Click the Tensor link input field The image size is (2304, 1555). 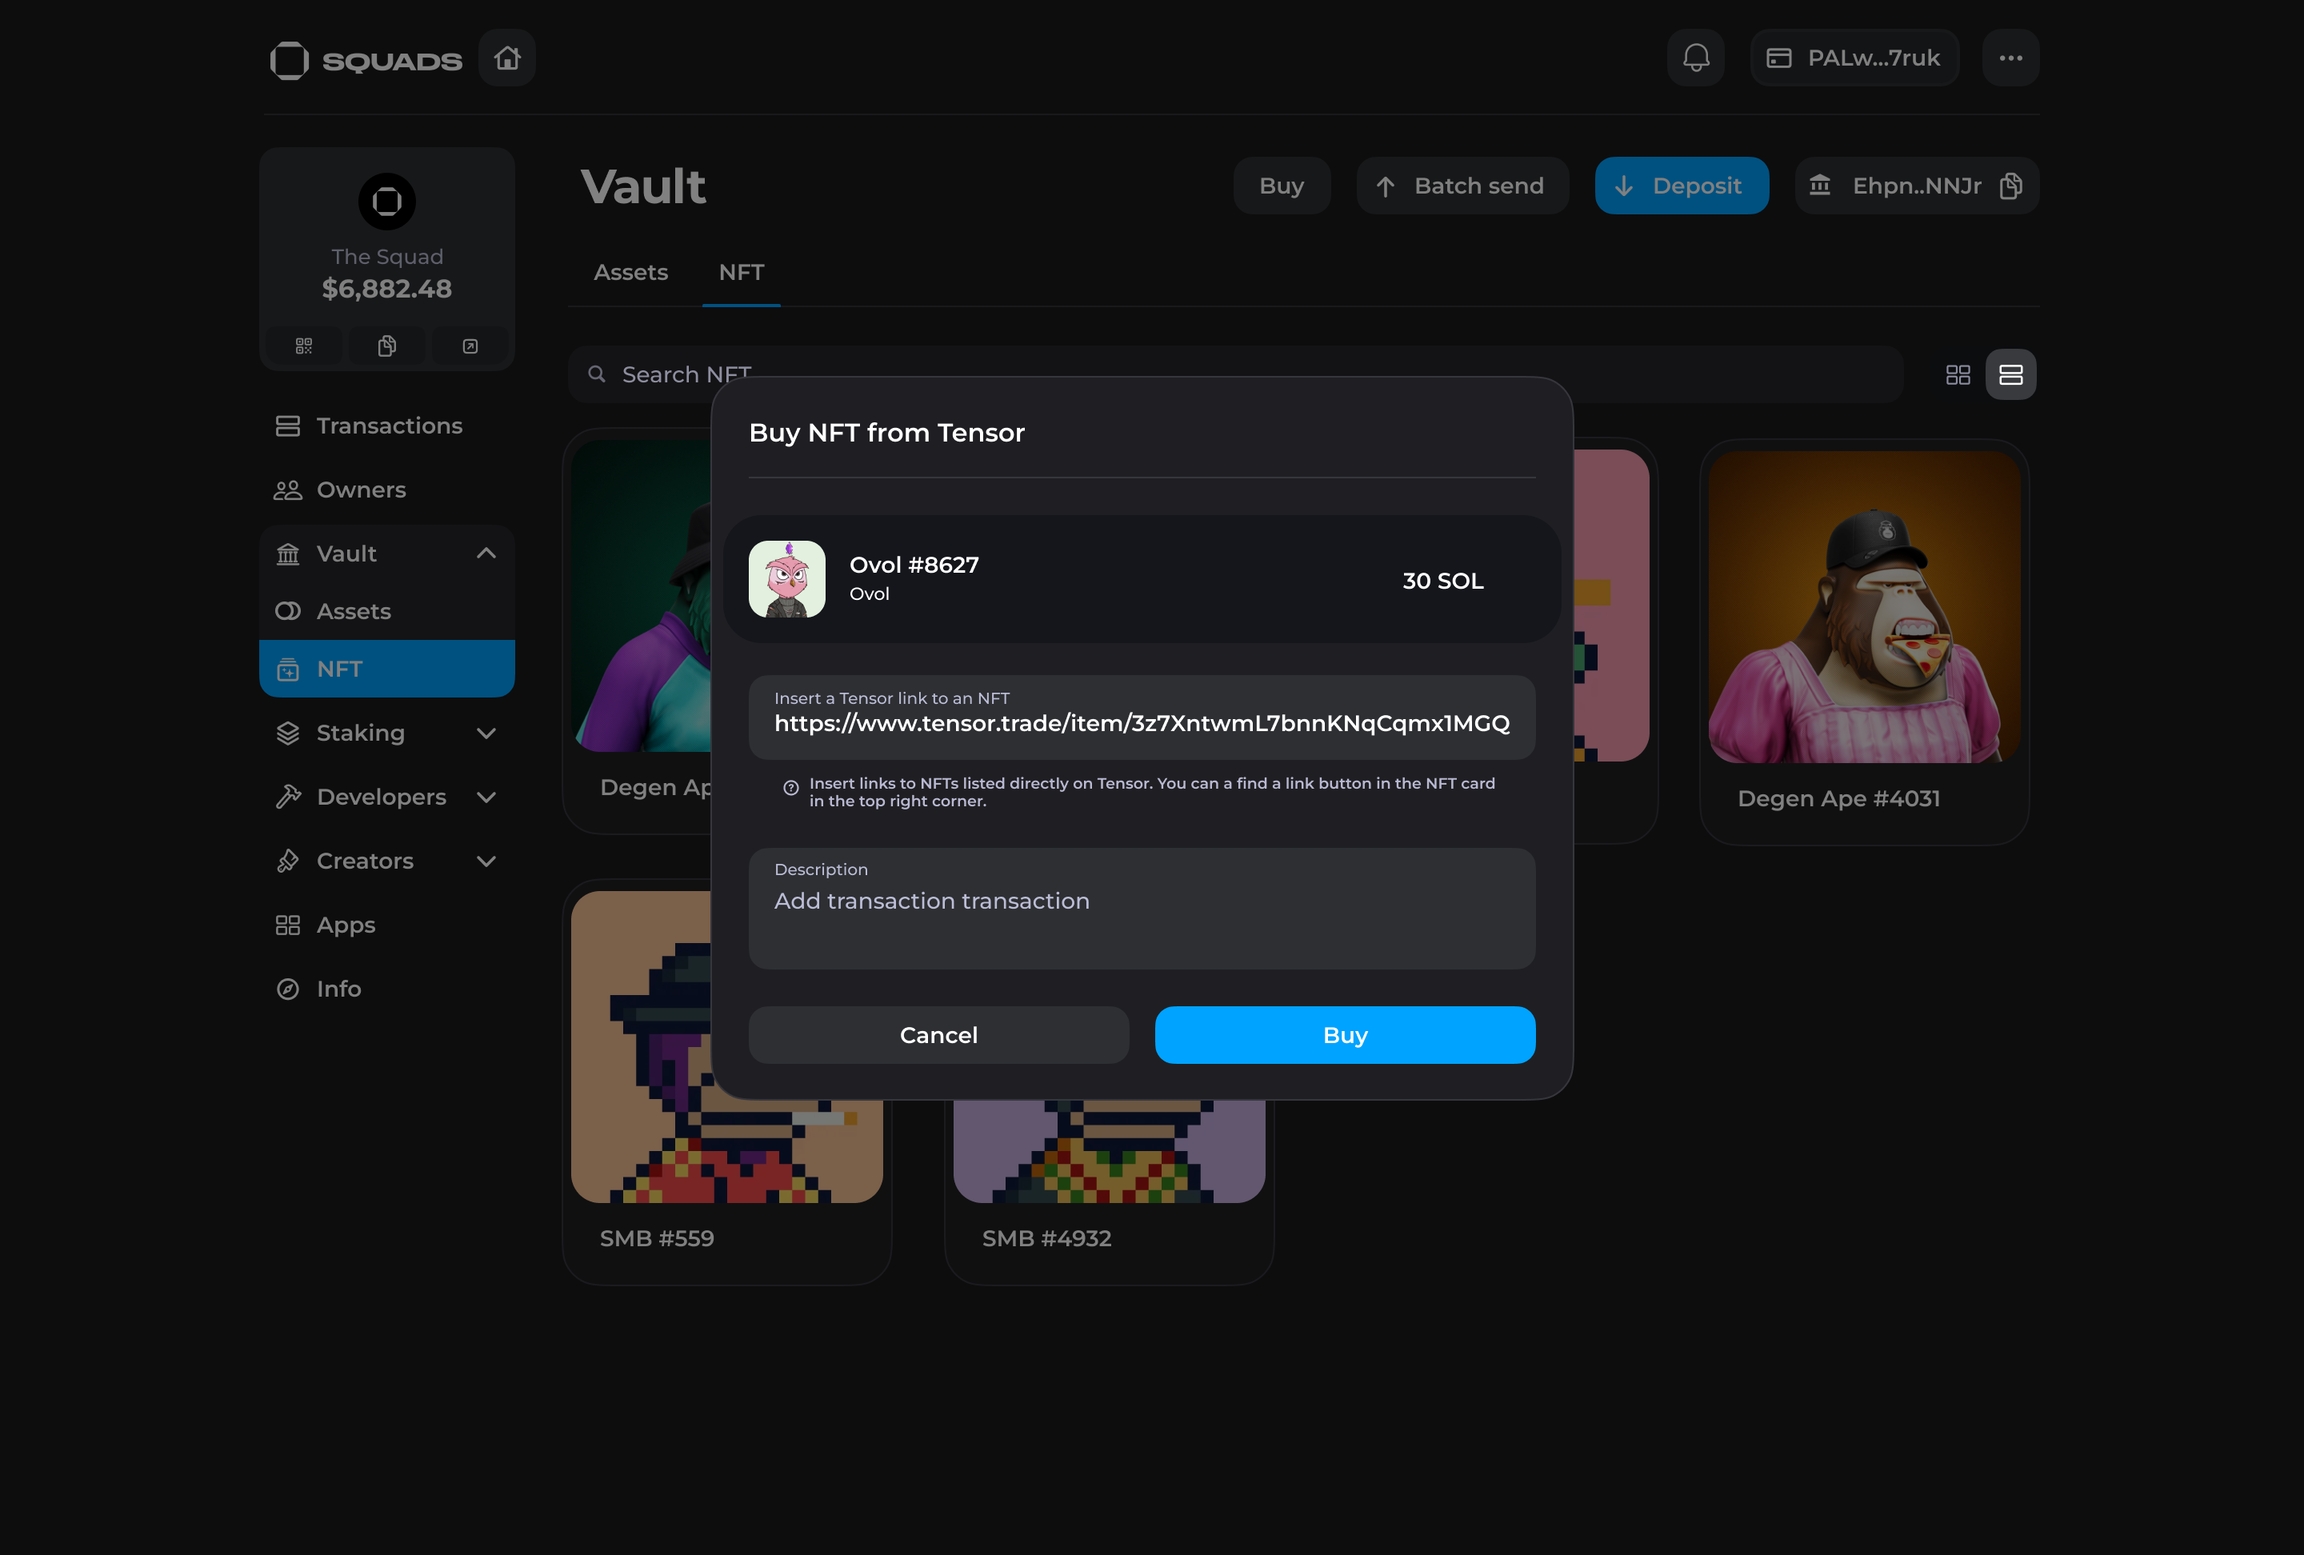click(1141, 722)
